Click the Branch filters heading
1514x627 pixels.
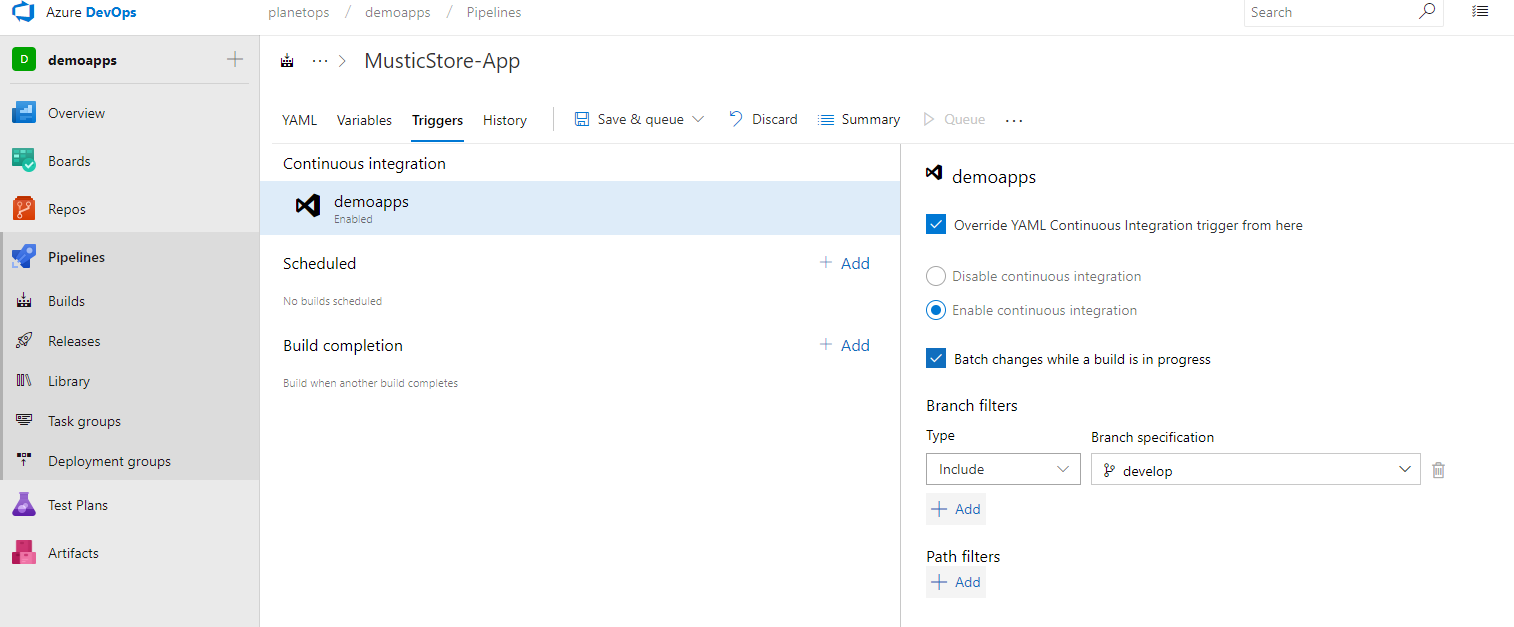(x=972, y=406)
